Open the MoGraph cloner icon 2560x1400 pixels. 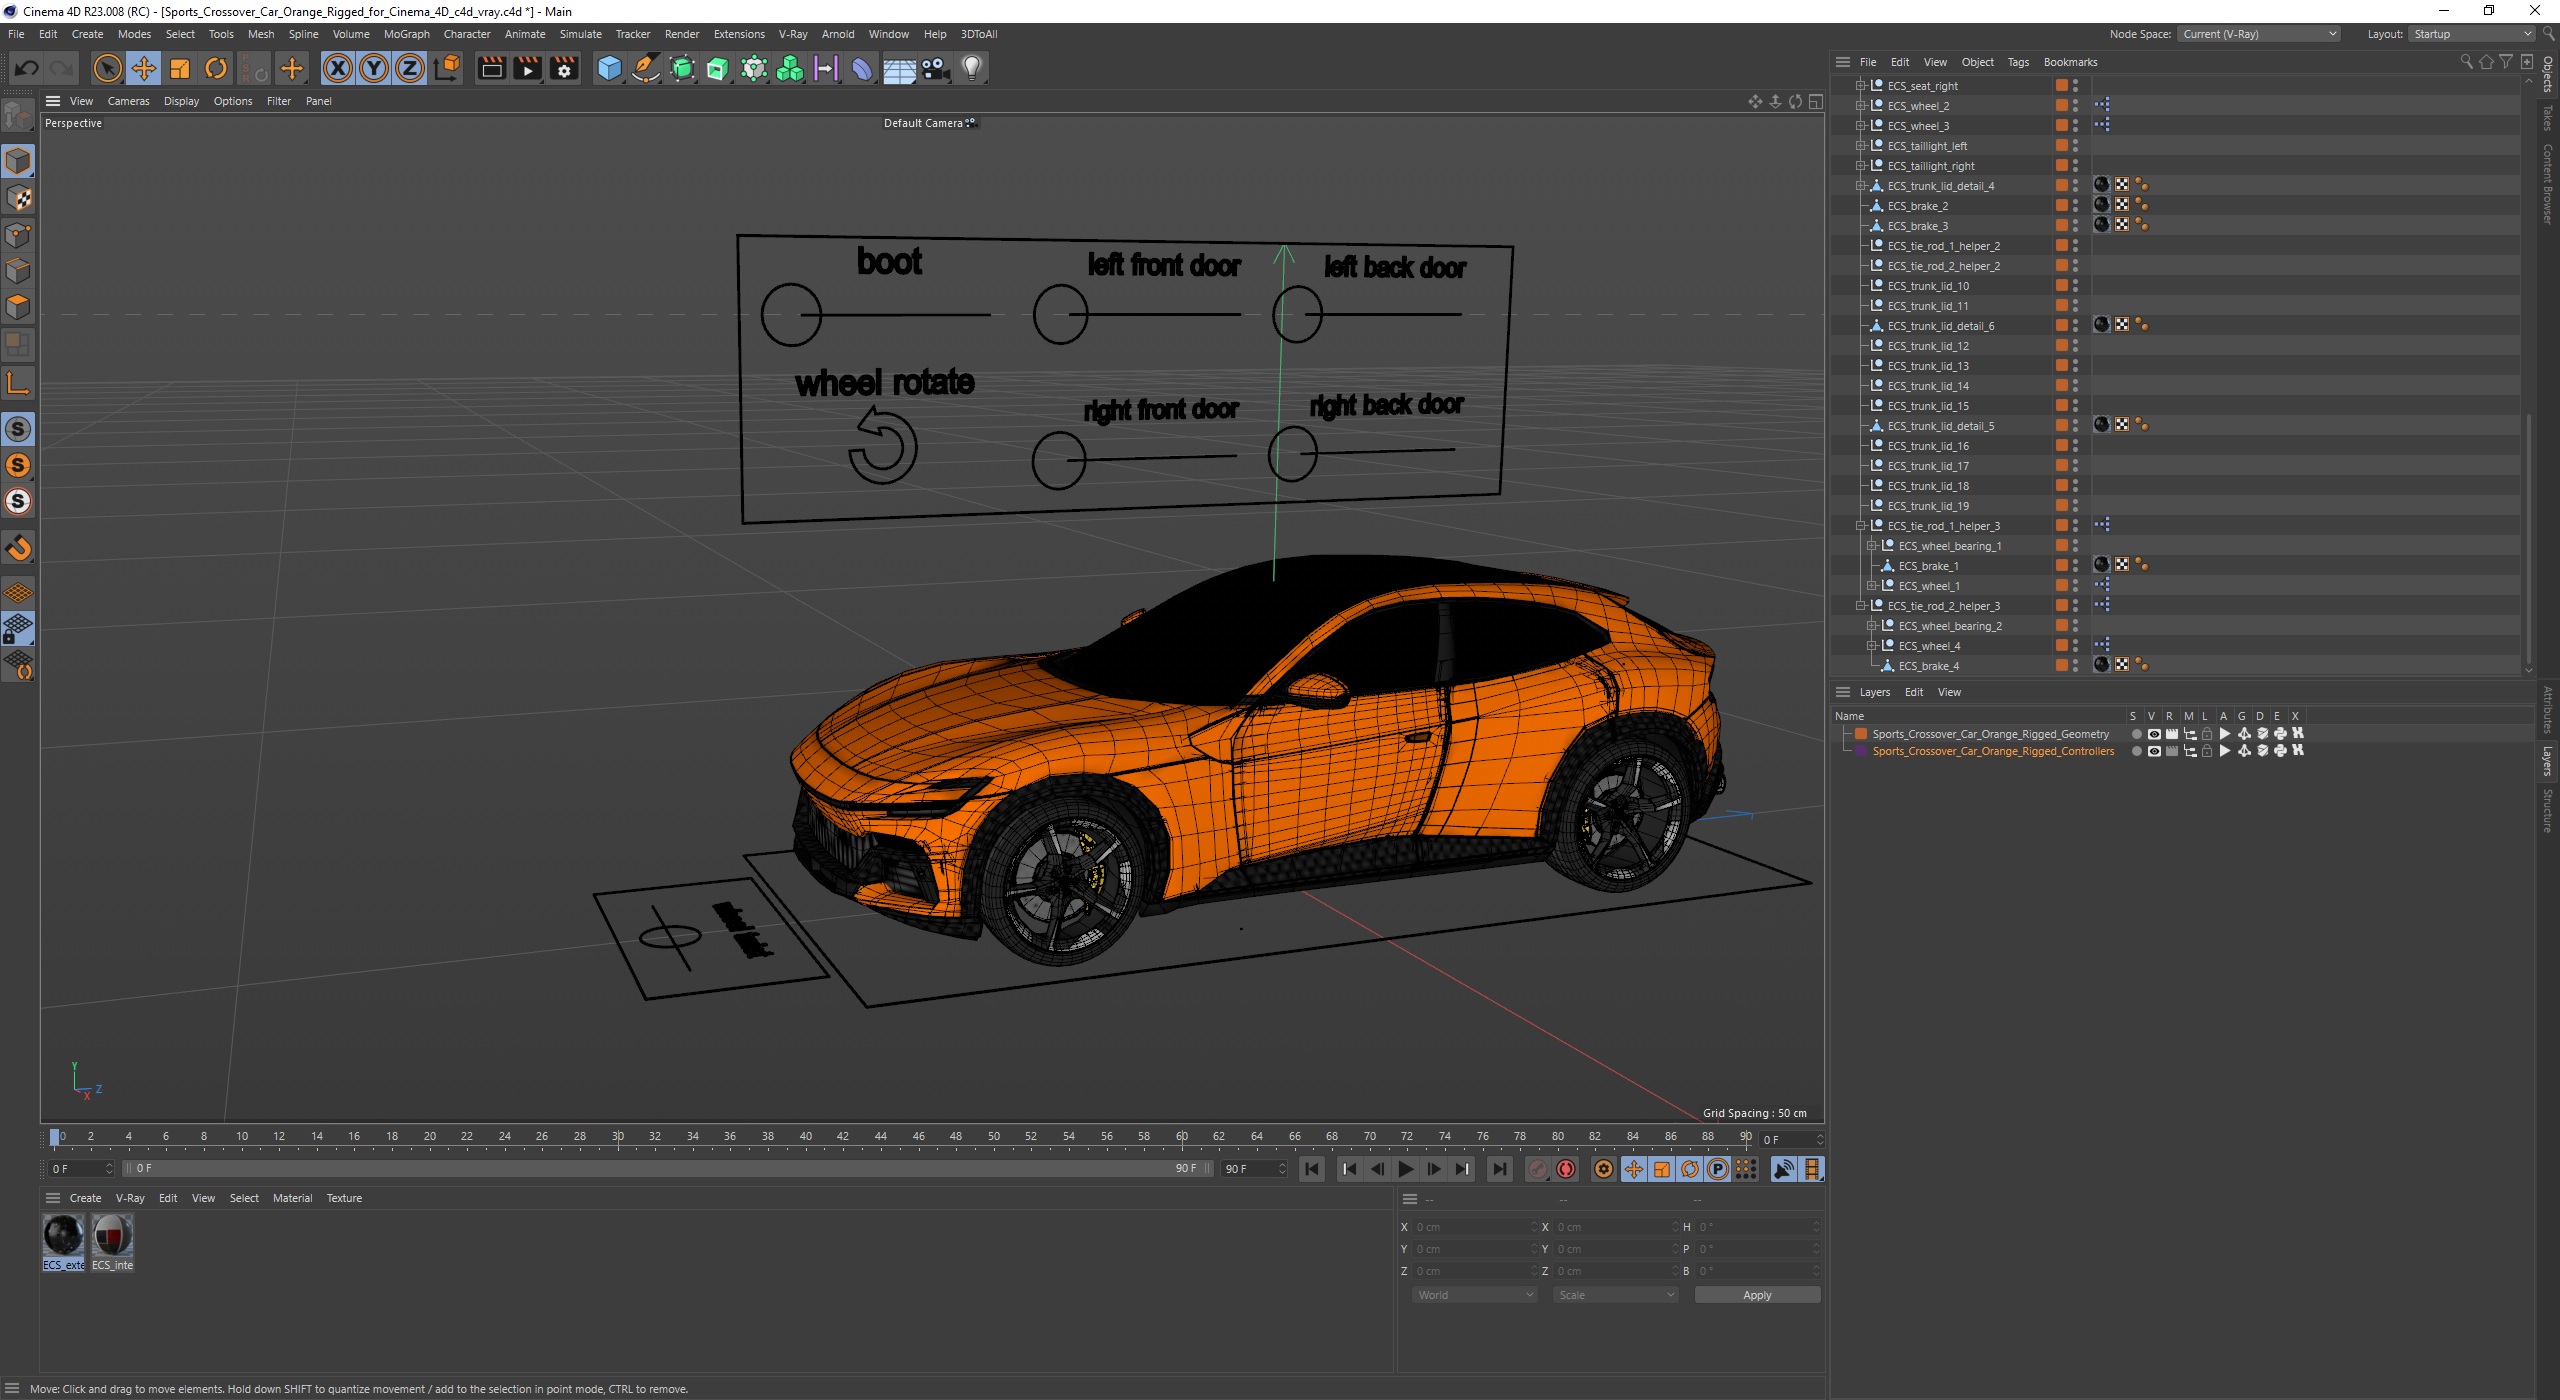[790, 68]
